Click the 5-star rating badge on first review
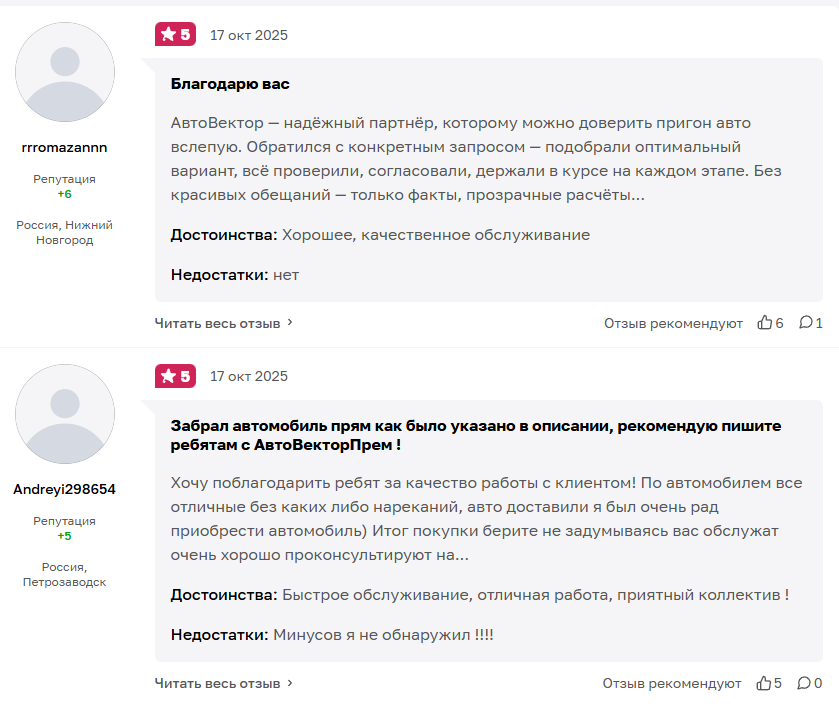Screen dimensions: 839x706 [x=175, y=35]
